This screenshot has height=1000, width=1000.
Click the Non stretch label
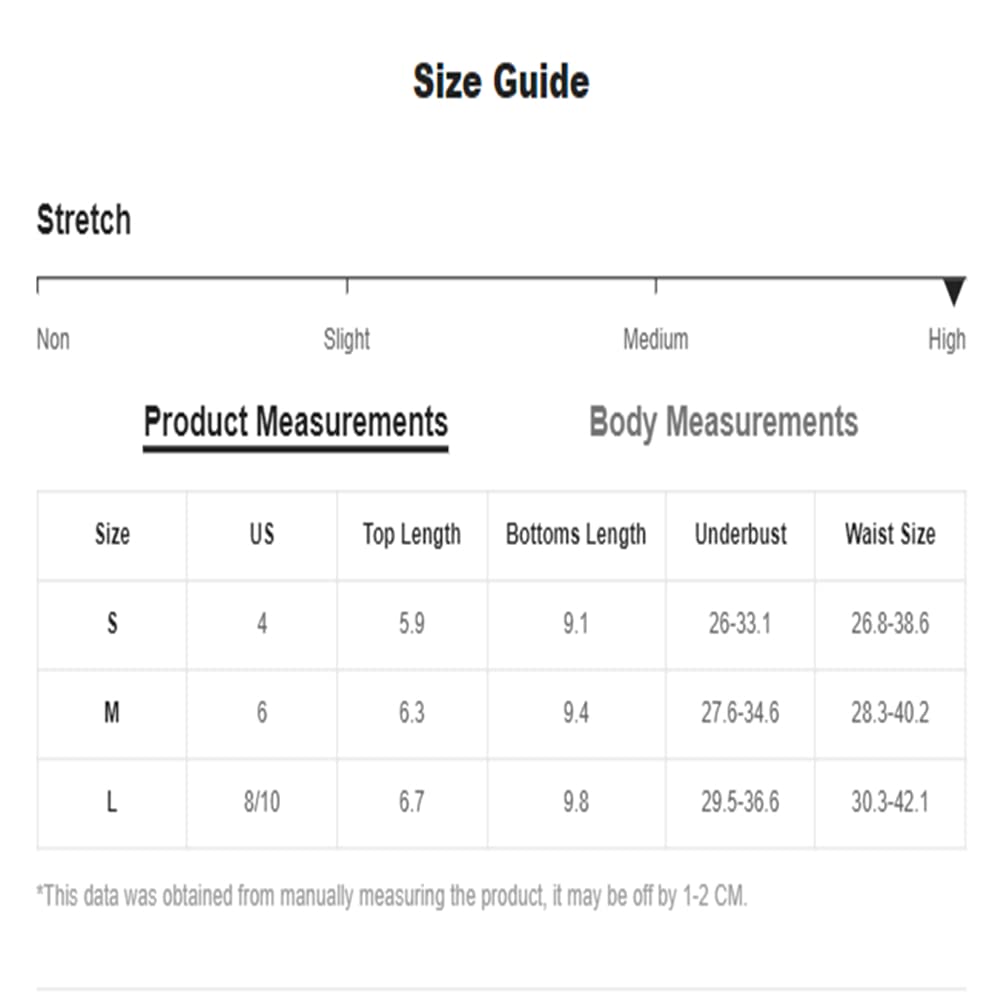pyautogui.click(x=53, y=340)
